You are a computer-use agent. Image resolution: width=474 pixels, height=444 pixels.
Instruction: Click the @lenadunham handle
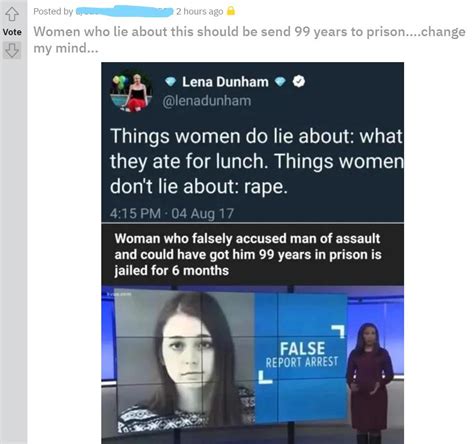pos(207,101)
